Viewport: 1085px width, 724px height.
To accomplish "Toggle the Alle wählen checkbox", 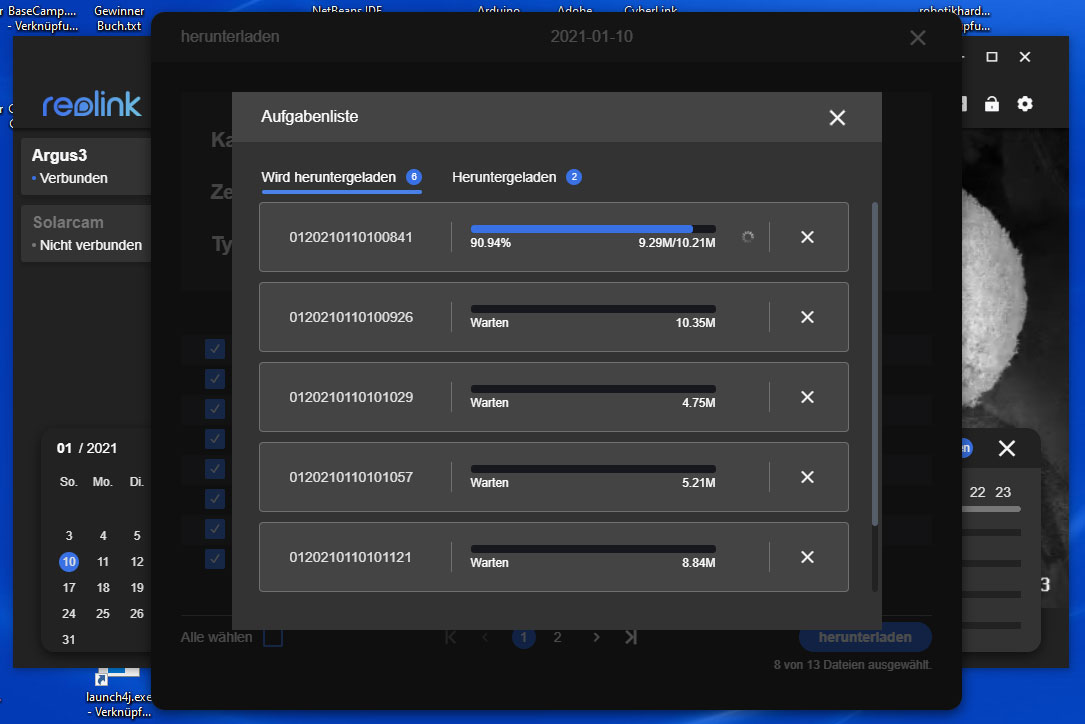I will [272, 637].
